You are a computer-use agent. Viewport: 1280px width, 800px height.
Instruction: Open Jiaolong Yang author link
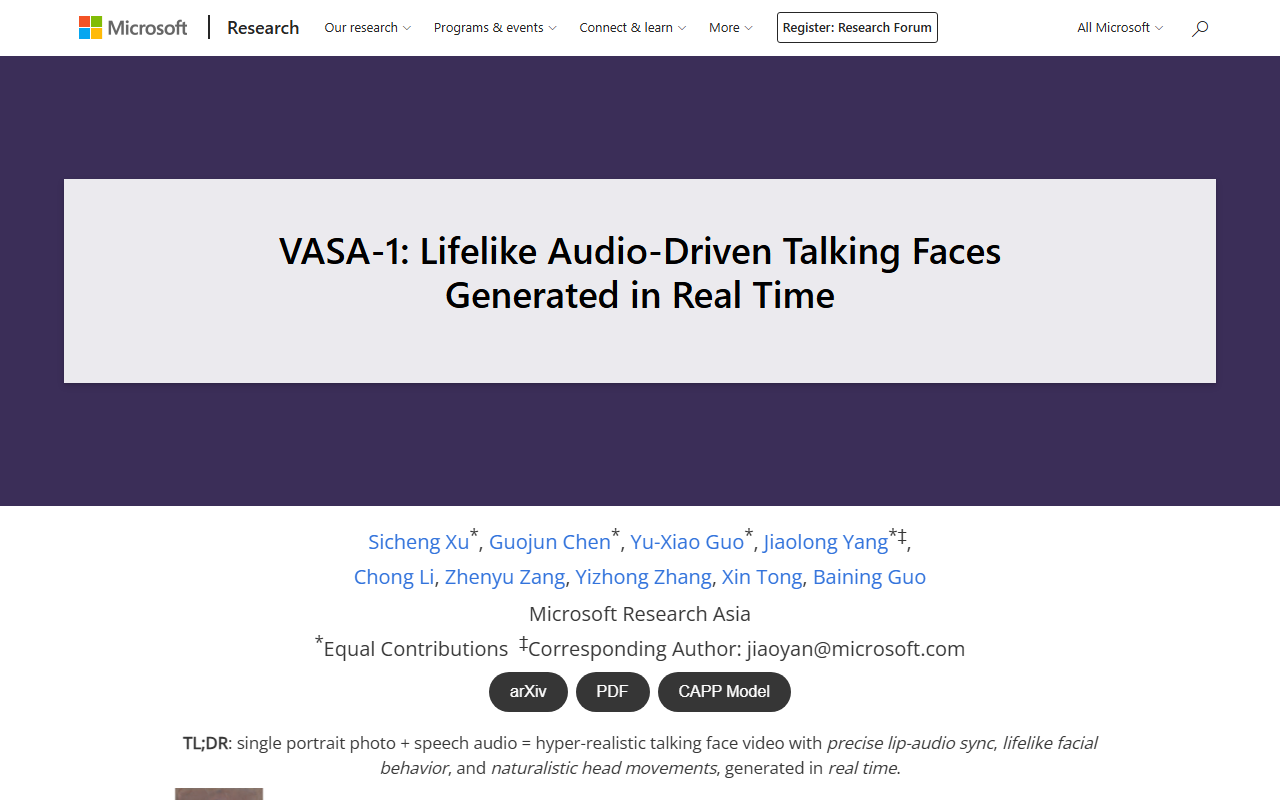click(825, 542)
